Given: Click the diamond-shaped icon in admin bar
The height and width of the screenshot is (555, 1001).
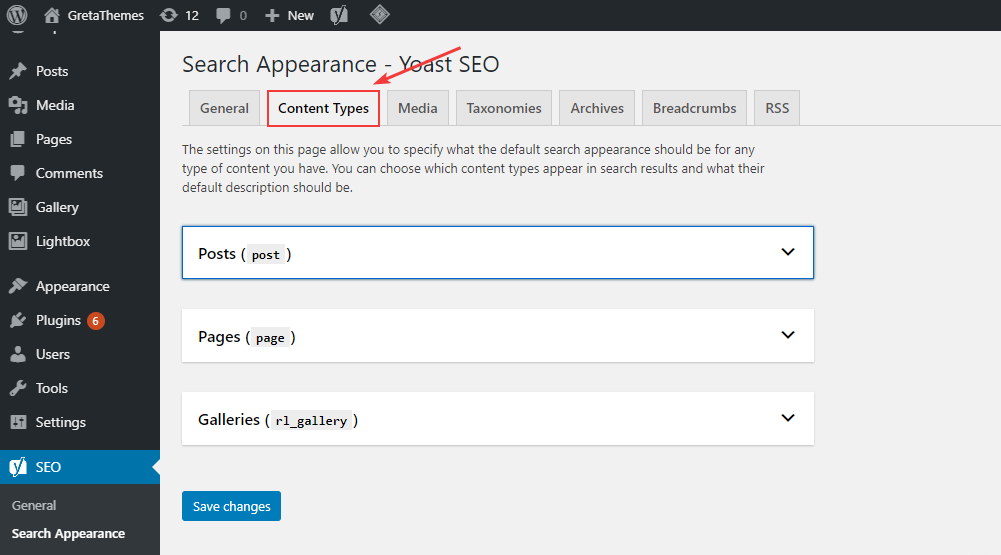Looking at the screenshot, I should (x=379, y=14).
